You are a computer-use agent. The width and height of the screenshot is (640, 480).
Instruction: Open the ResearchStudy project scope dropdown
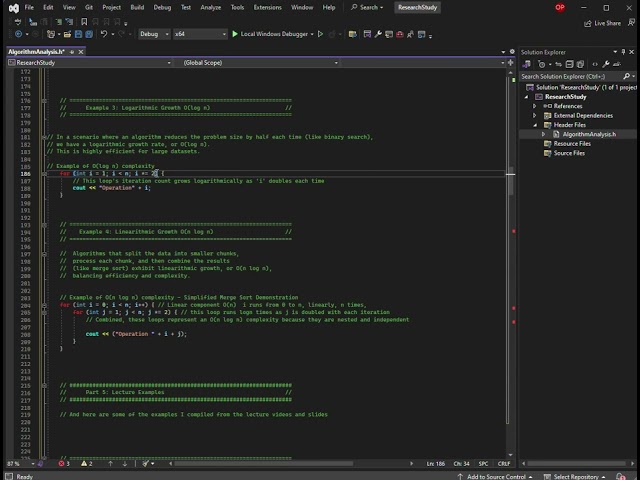(89, 62)
